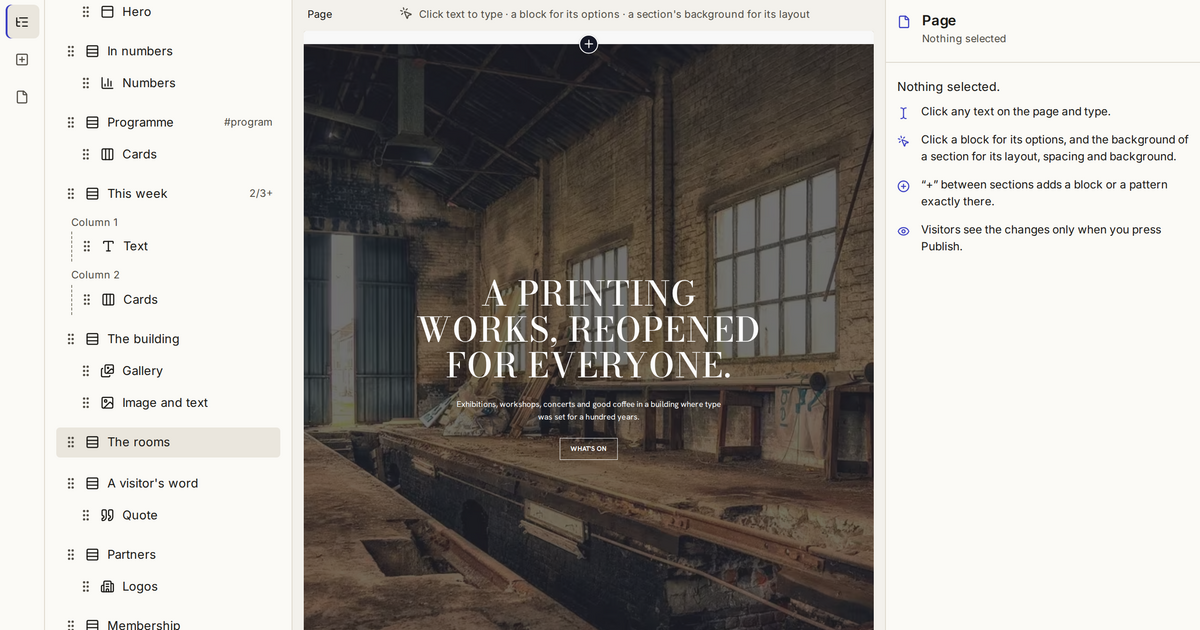Screen dimensions: 1200x630
Task: Click the T icon of the Text block
Action: click(x=108, y=246)
